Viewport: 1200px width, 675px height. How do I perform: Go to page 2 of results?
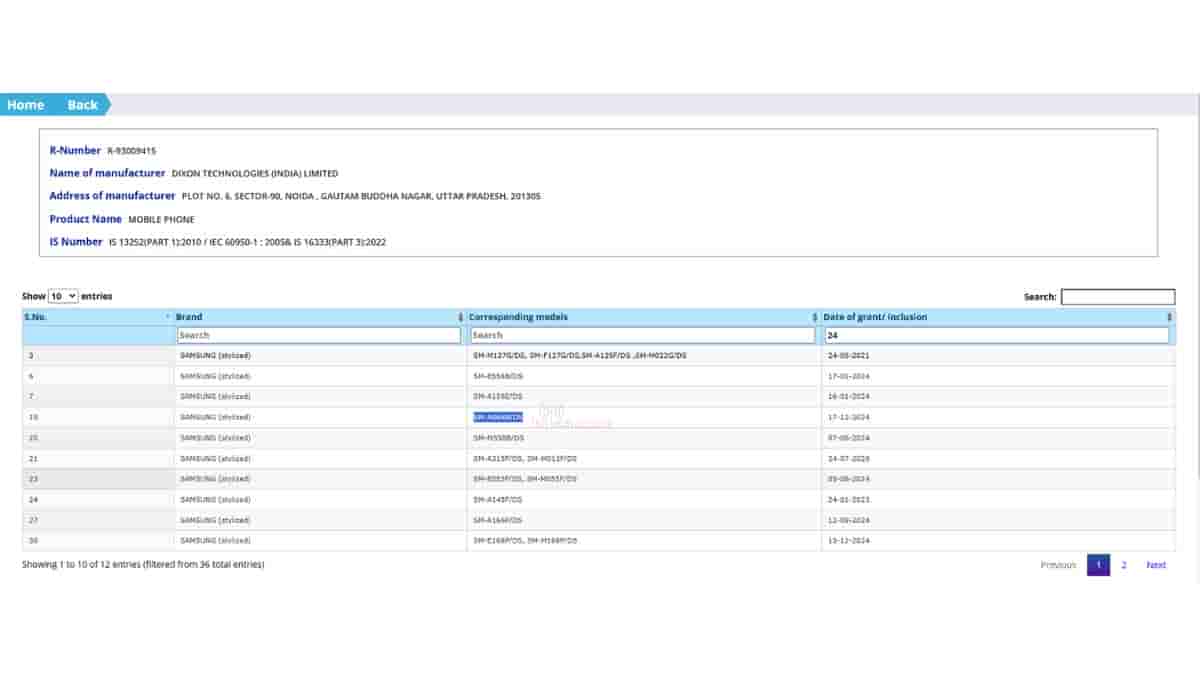point(1124,565)
